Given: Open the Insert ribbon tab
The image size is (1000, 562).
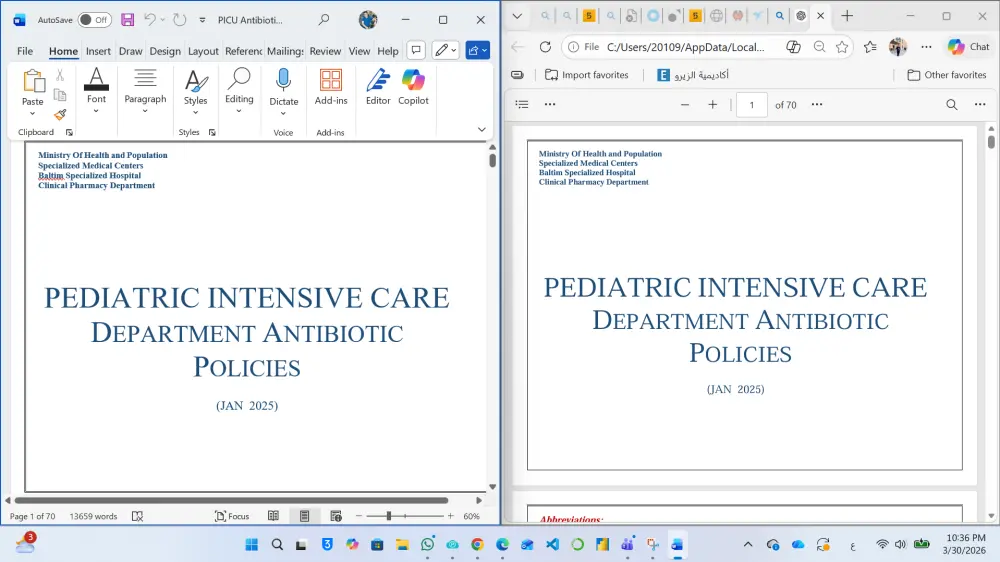Looking at the screenshot, I should [98, 51].
